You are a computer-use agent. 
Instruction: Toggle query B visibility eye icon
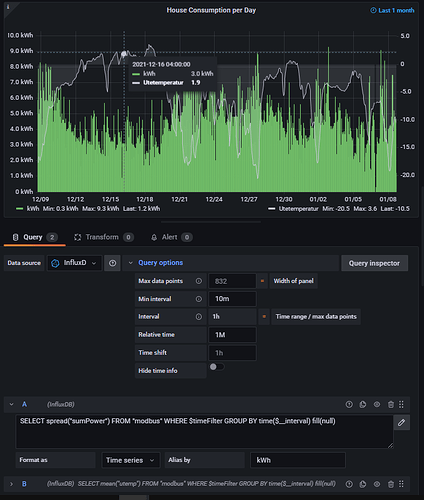[x=377, y=484]
